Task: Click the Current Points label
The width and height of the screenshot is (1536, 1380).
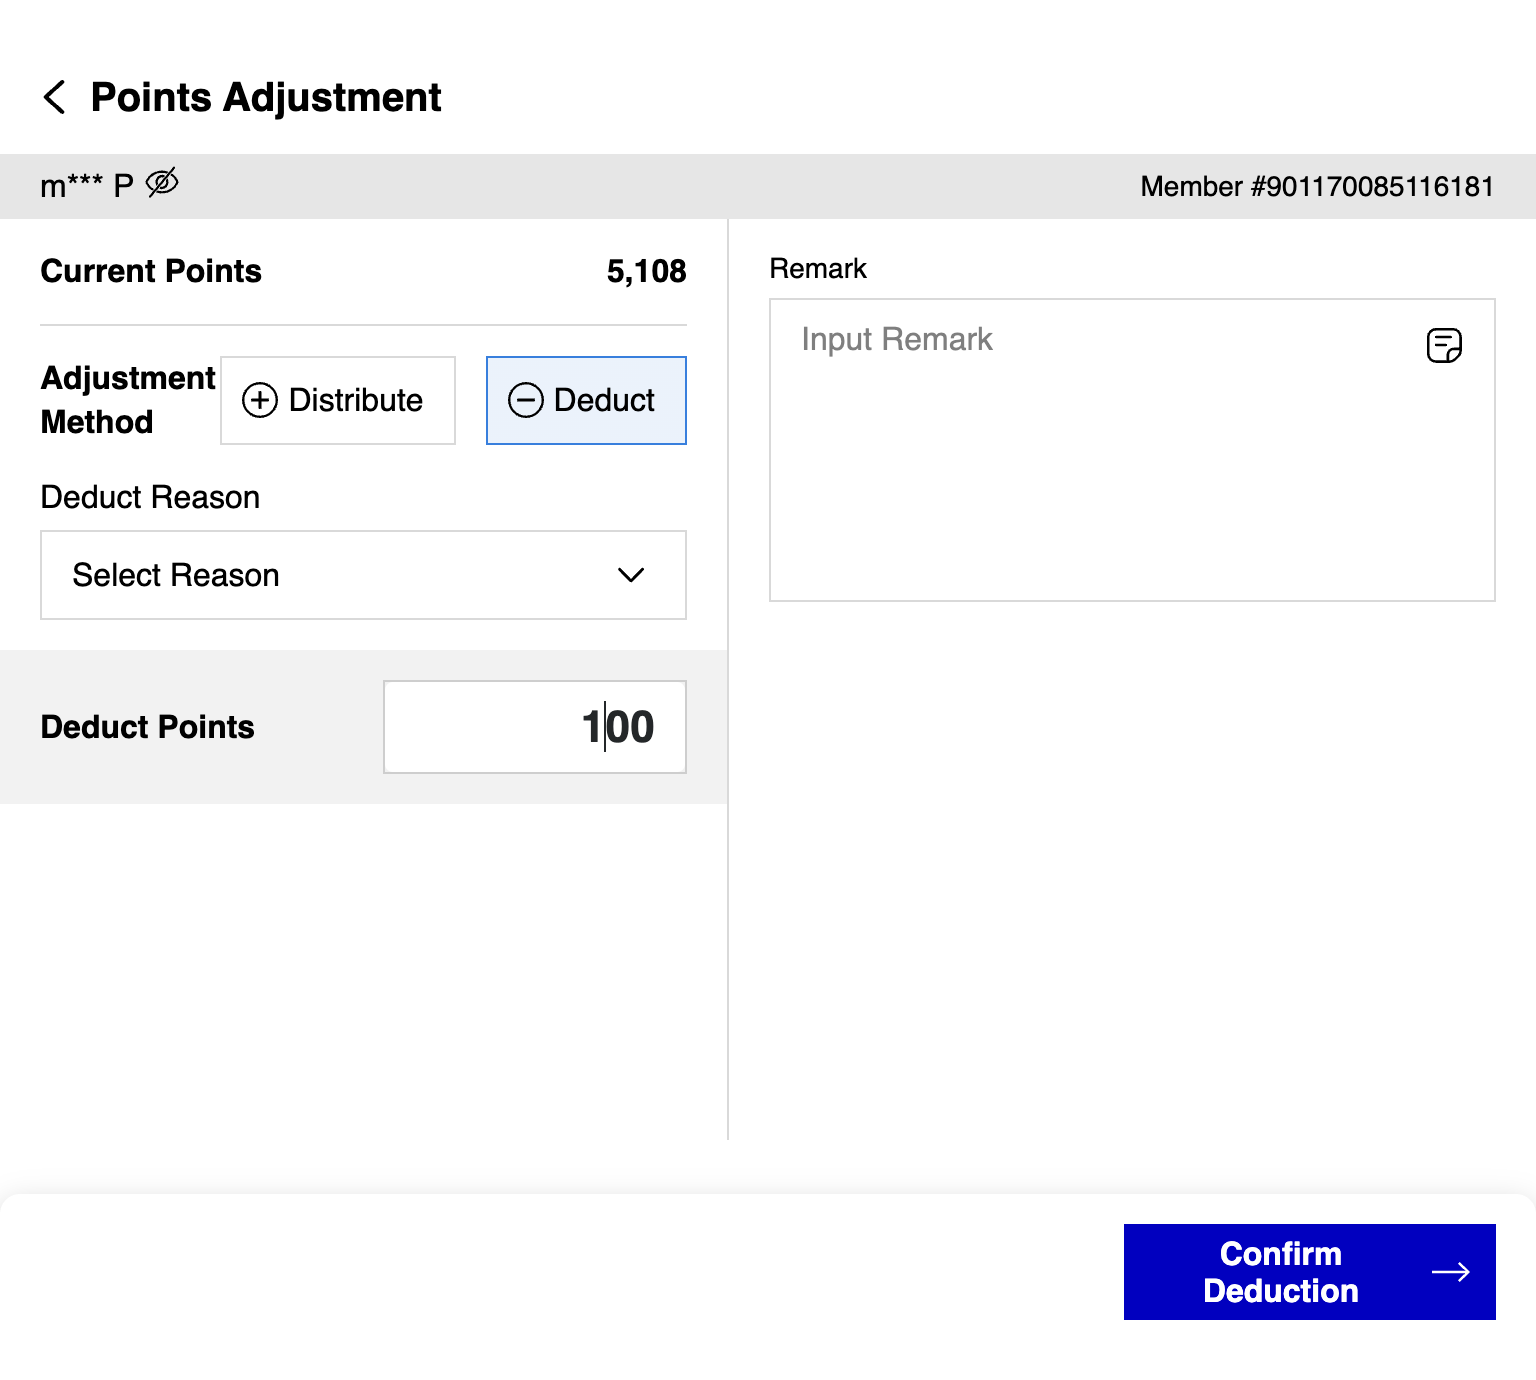Action: click(x=151, y=271)
